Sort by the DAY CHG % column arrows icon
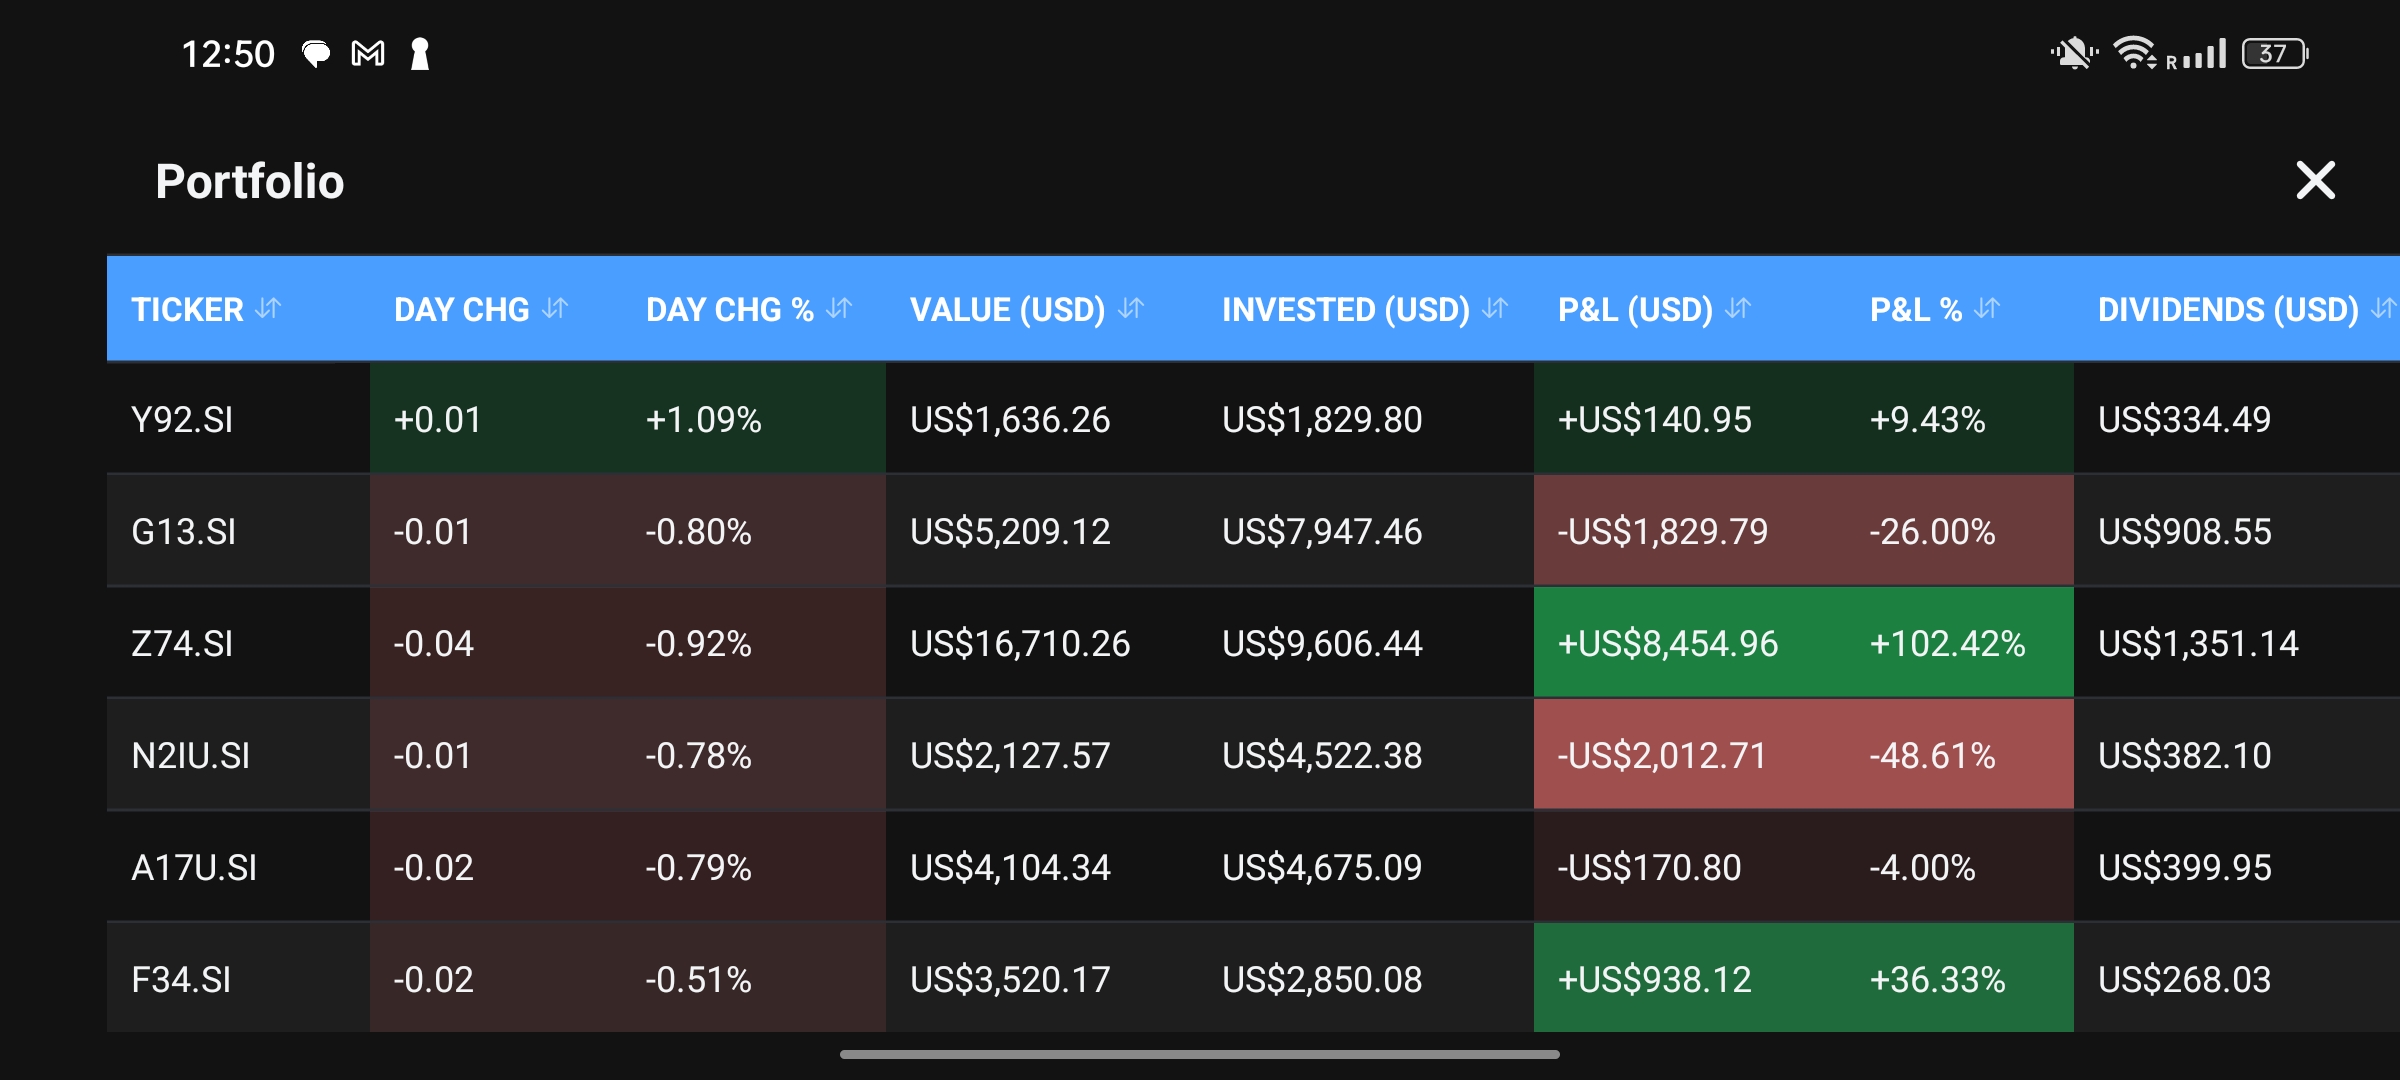Viewport: 2400px width, 1080px height. pos(839,308)
